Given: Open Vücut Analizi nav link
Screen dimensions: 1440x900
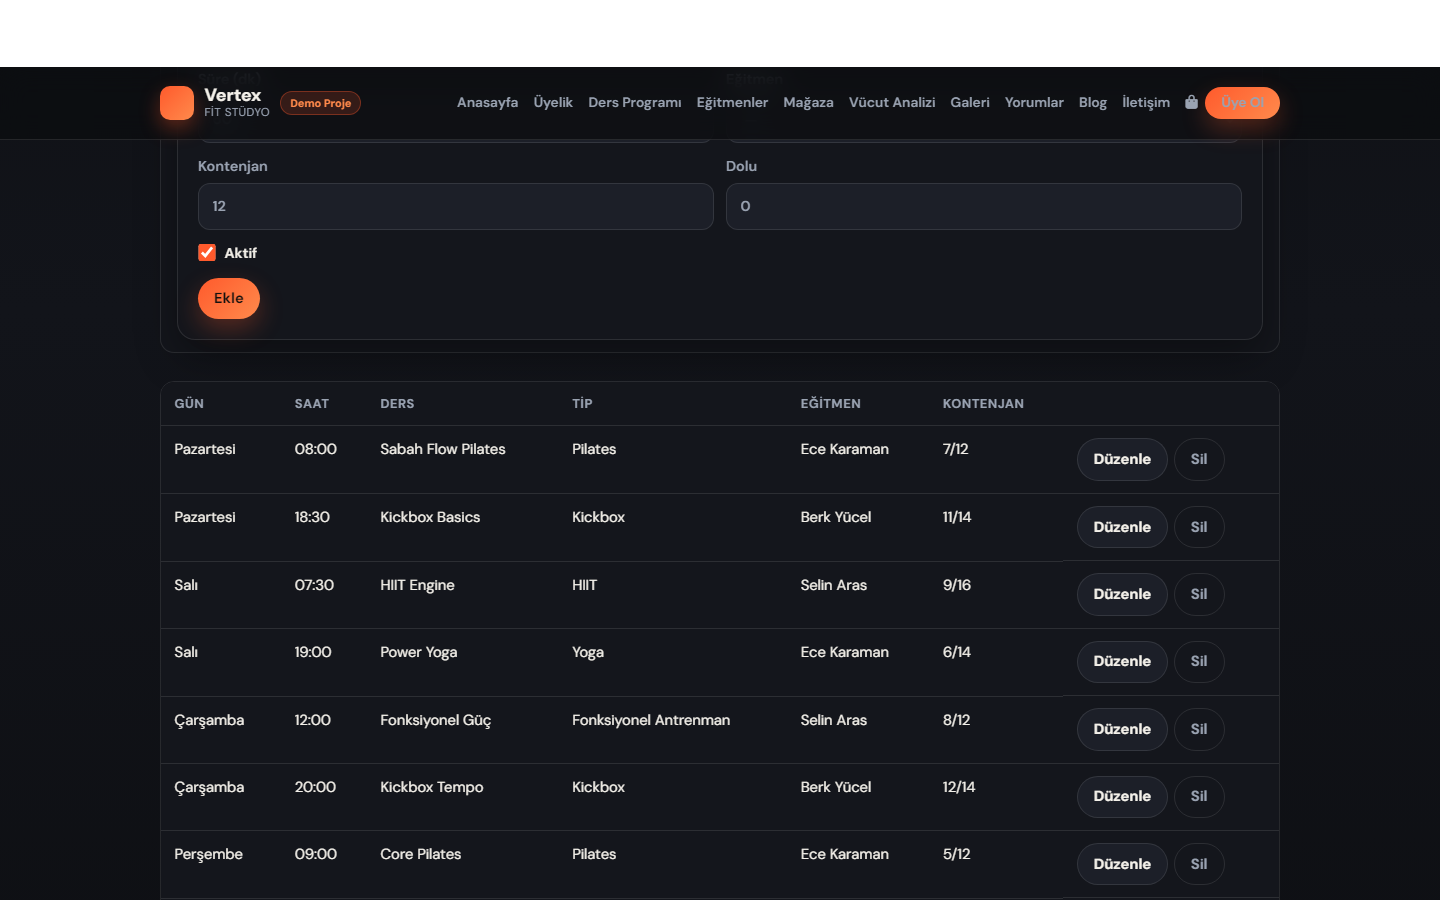Looking at the screenshot, I should click(892, 102).
